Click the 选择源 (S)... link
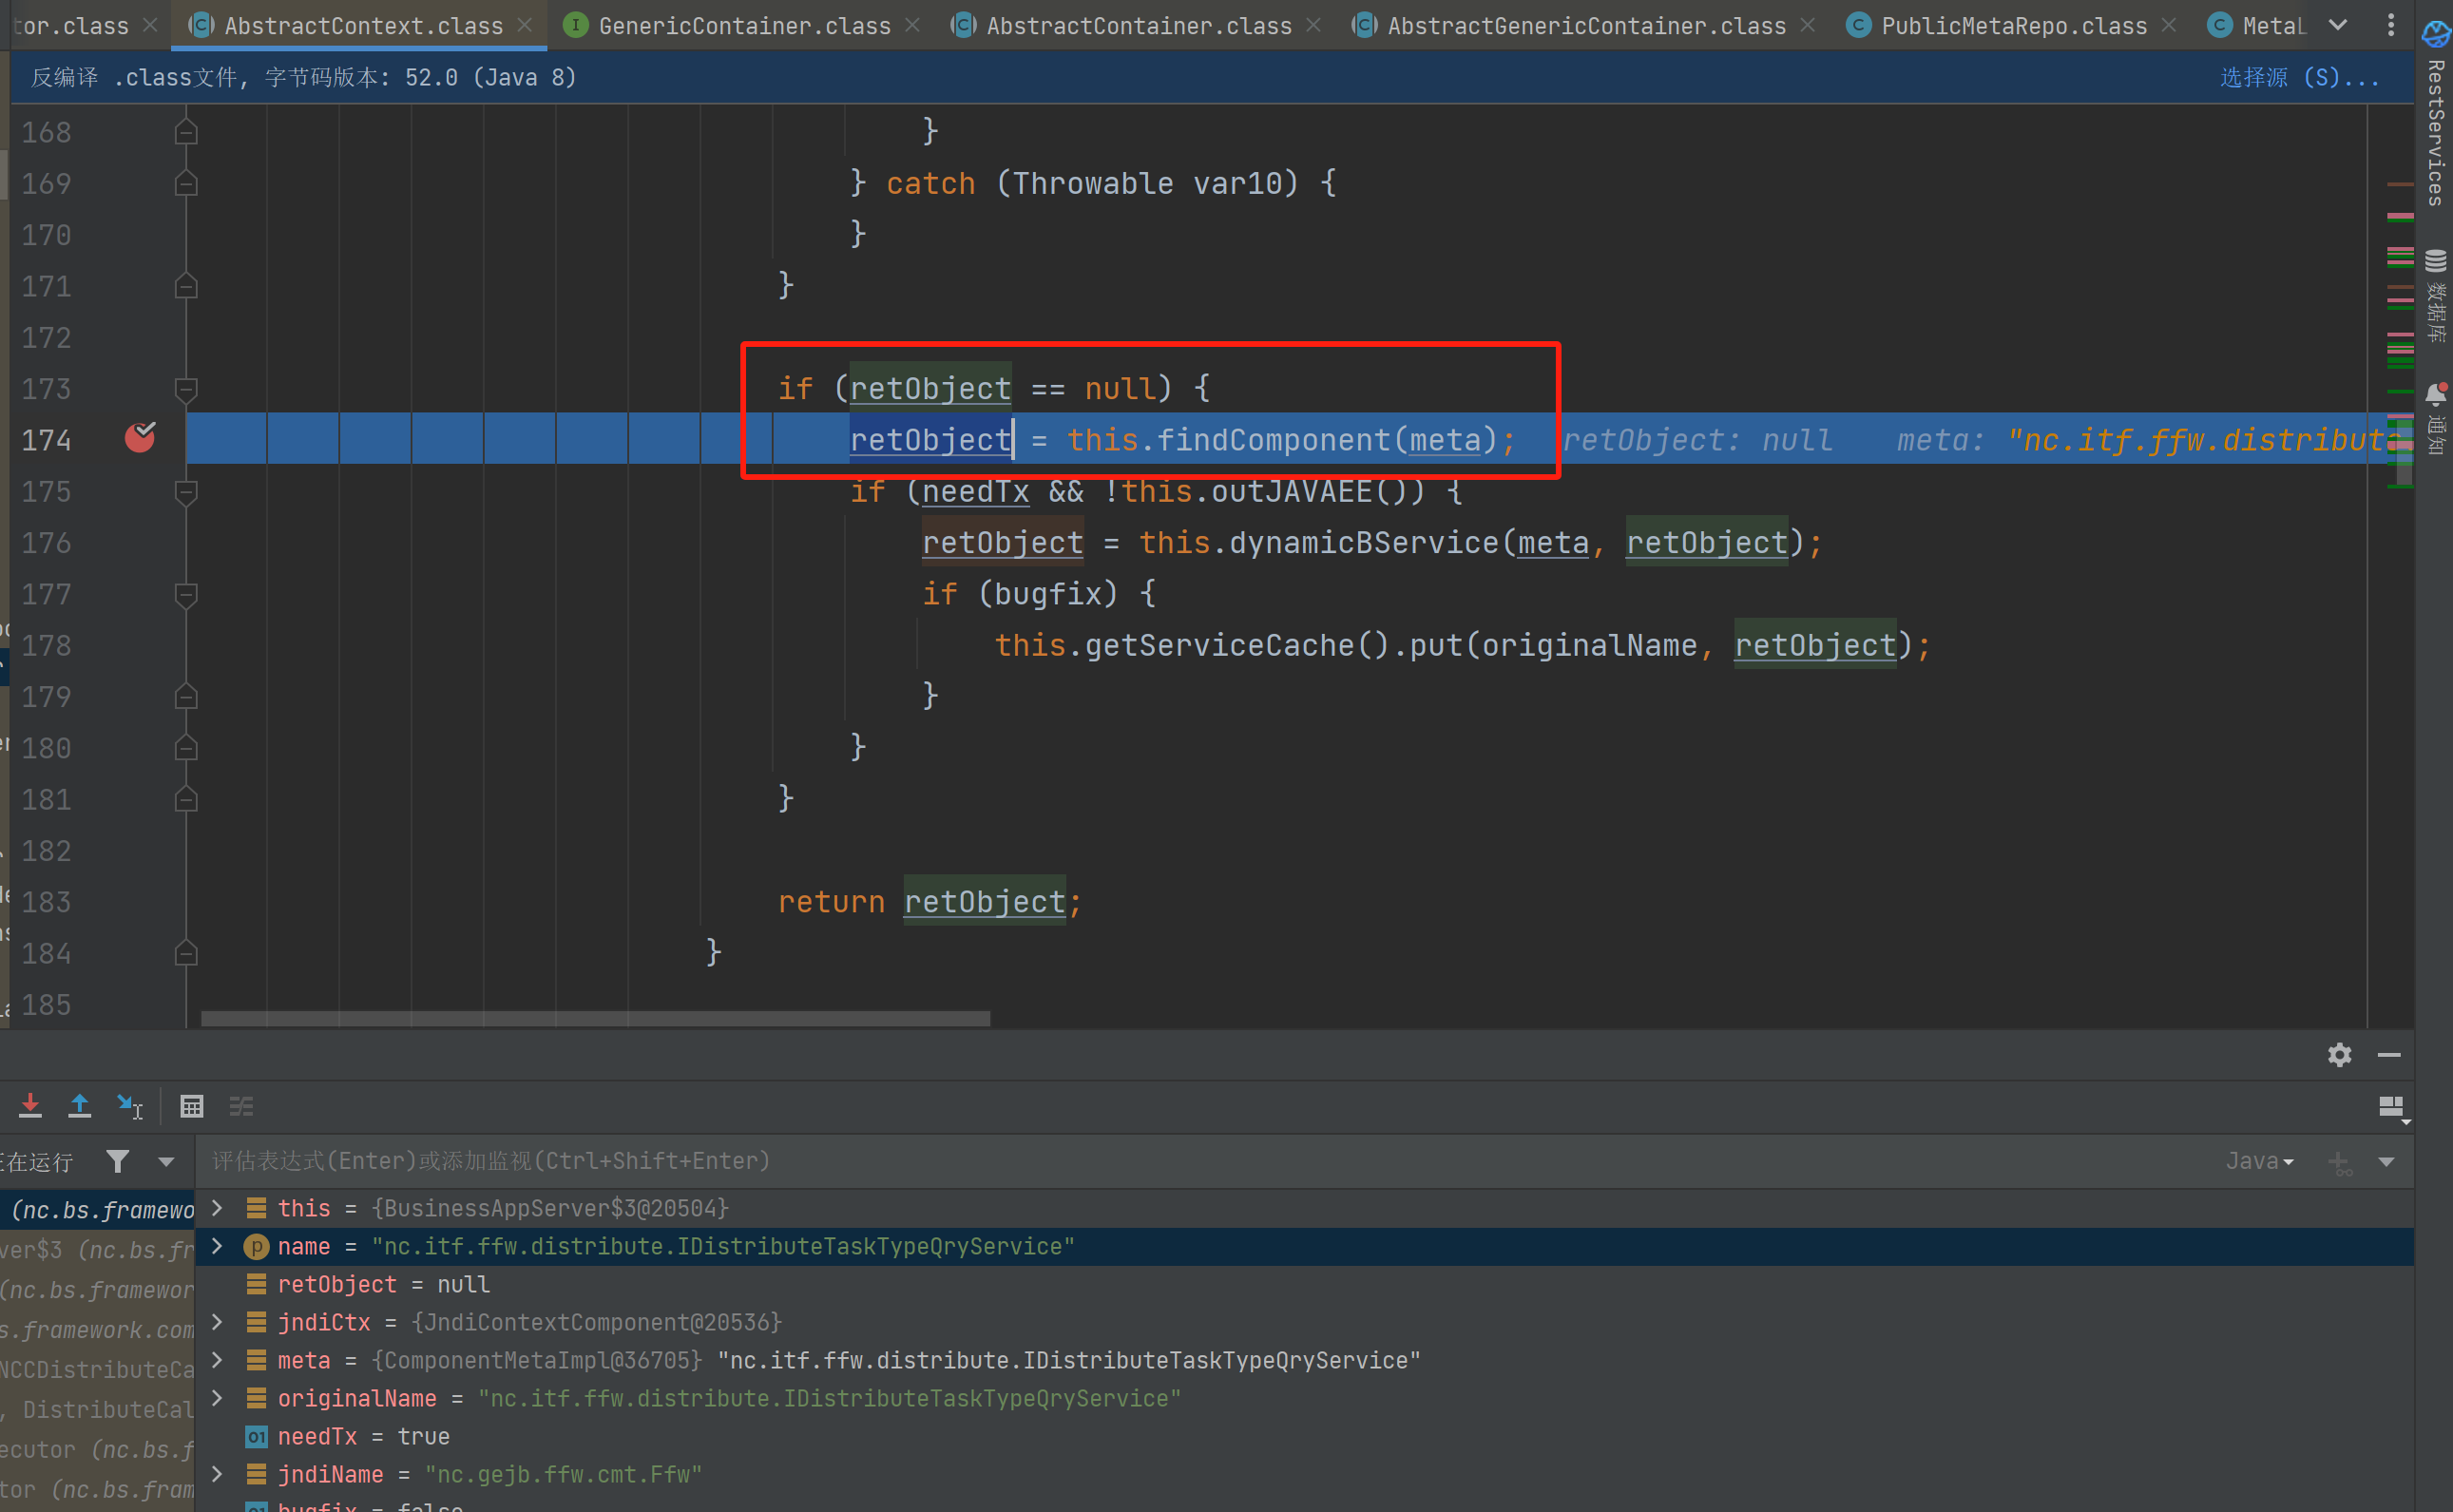This screenshot has width=2453, height=1512. tap(2298, 78)
